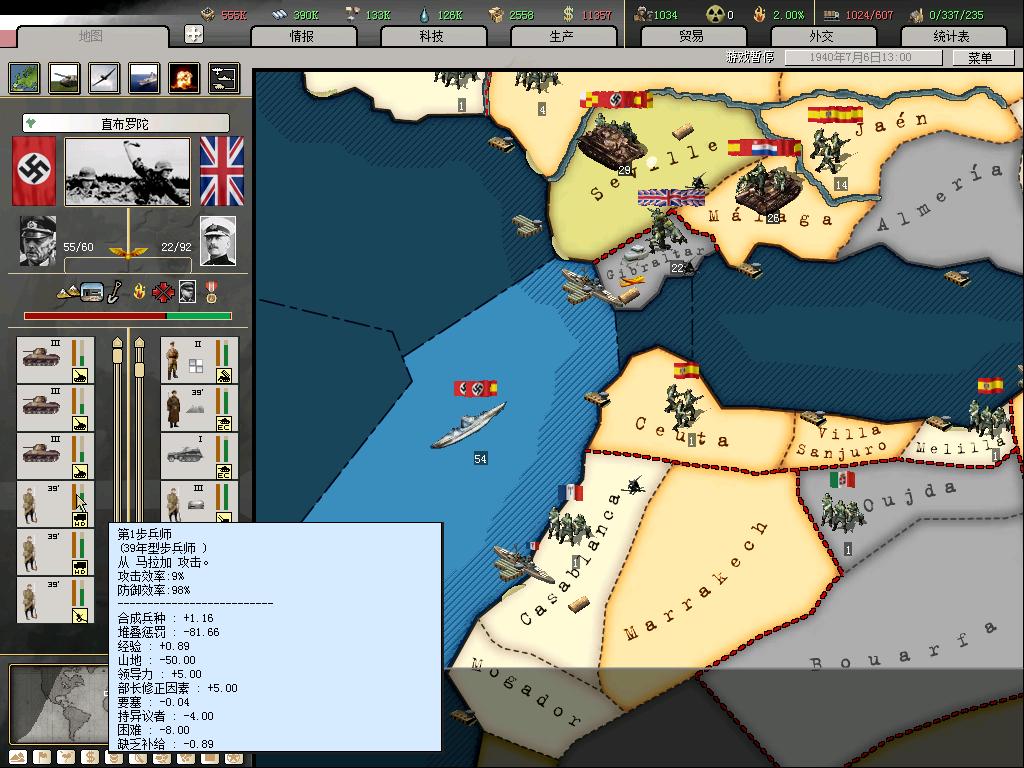Viewport: 1024px width, 768px height.
Task: Click the red cross modifier icon
Action: click(x=163, y=293)
